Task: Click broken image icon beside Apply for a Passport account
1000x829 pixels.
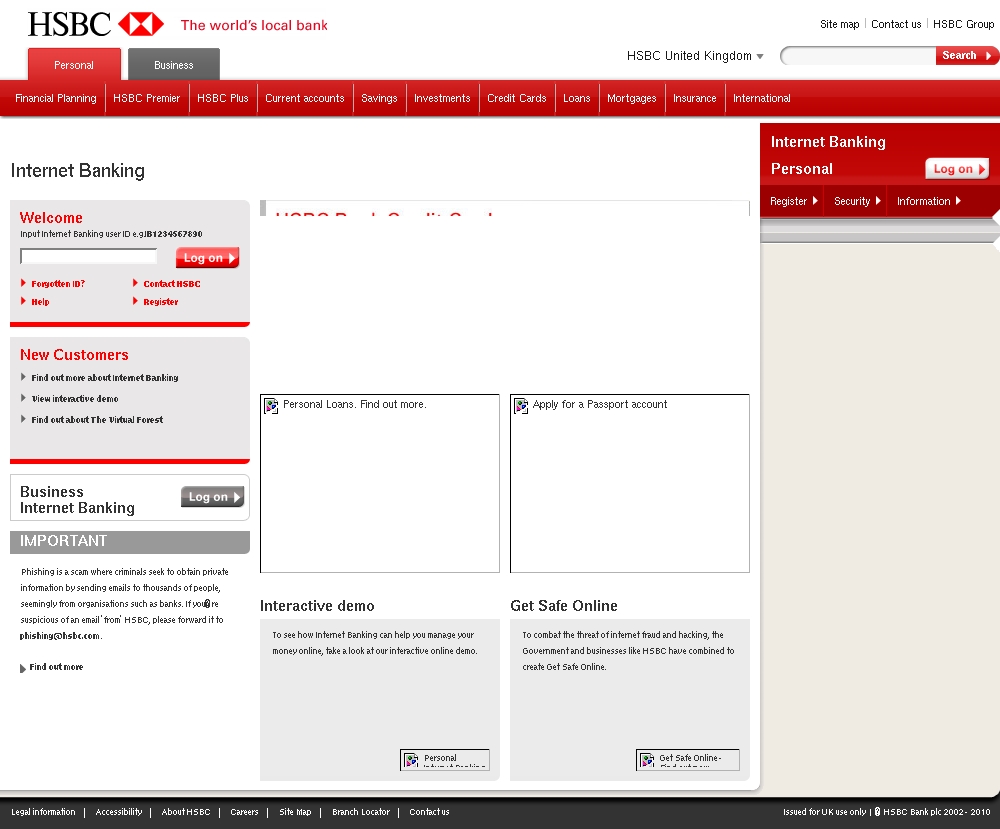Action: pos(521,406)
